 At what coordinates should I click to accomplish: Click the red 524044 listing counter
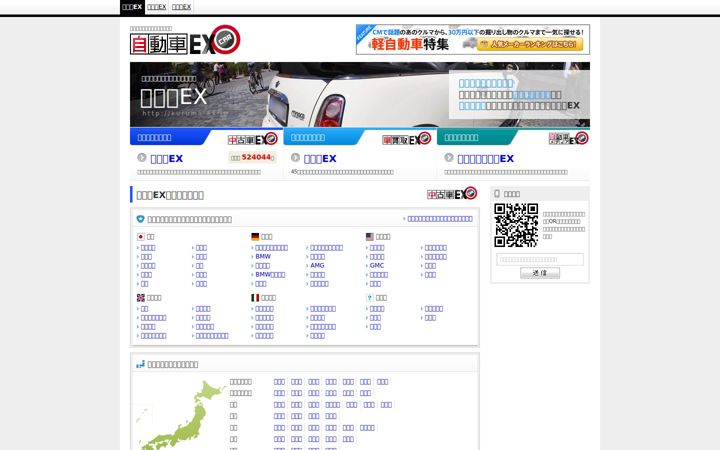pyautogui.click(x=253, y=158)
